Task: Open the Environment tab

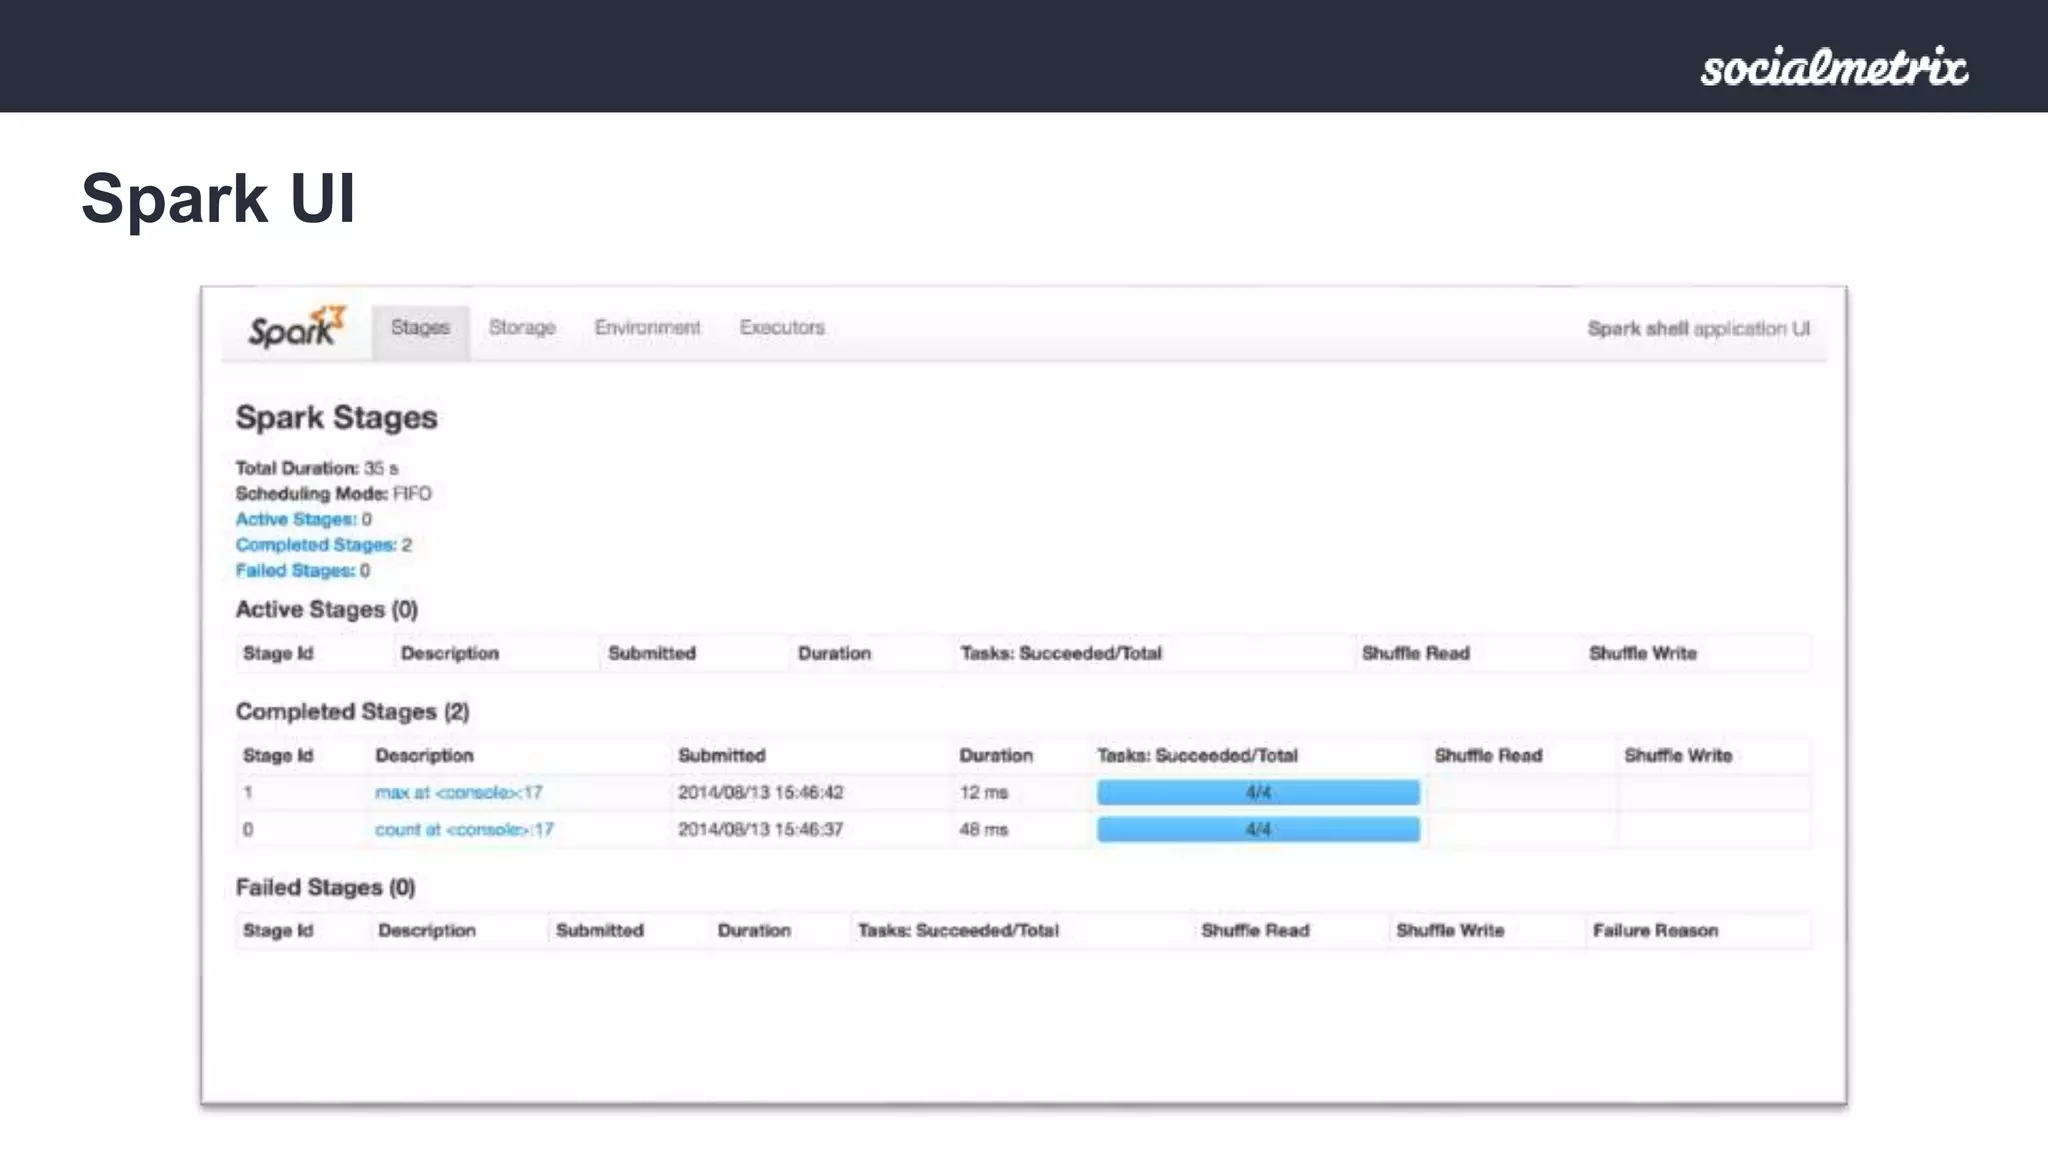Action: coord(647,328)
